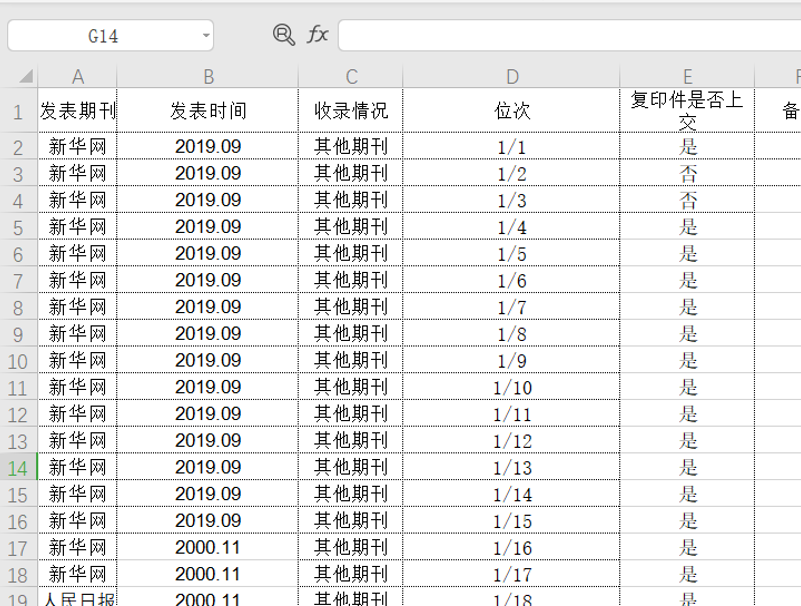Open the Name Box dropdown arrow

(x=206, y=36)
